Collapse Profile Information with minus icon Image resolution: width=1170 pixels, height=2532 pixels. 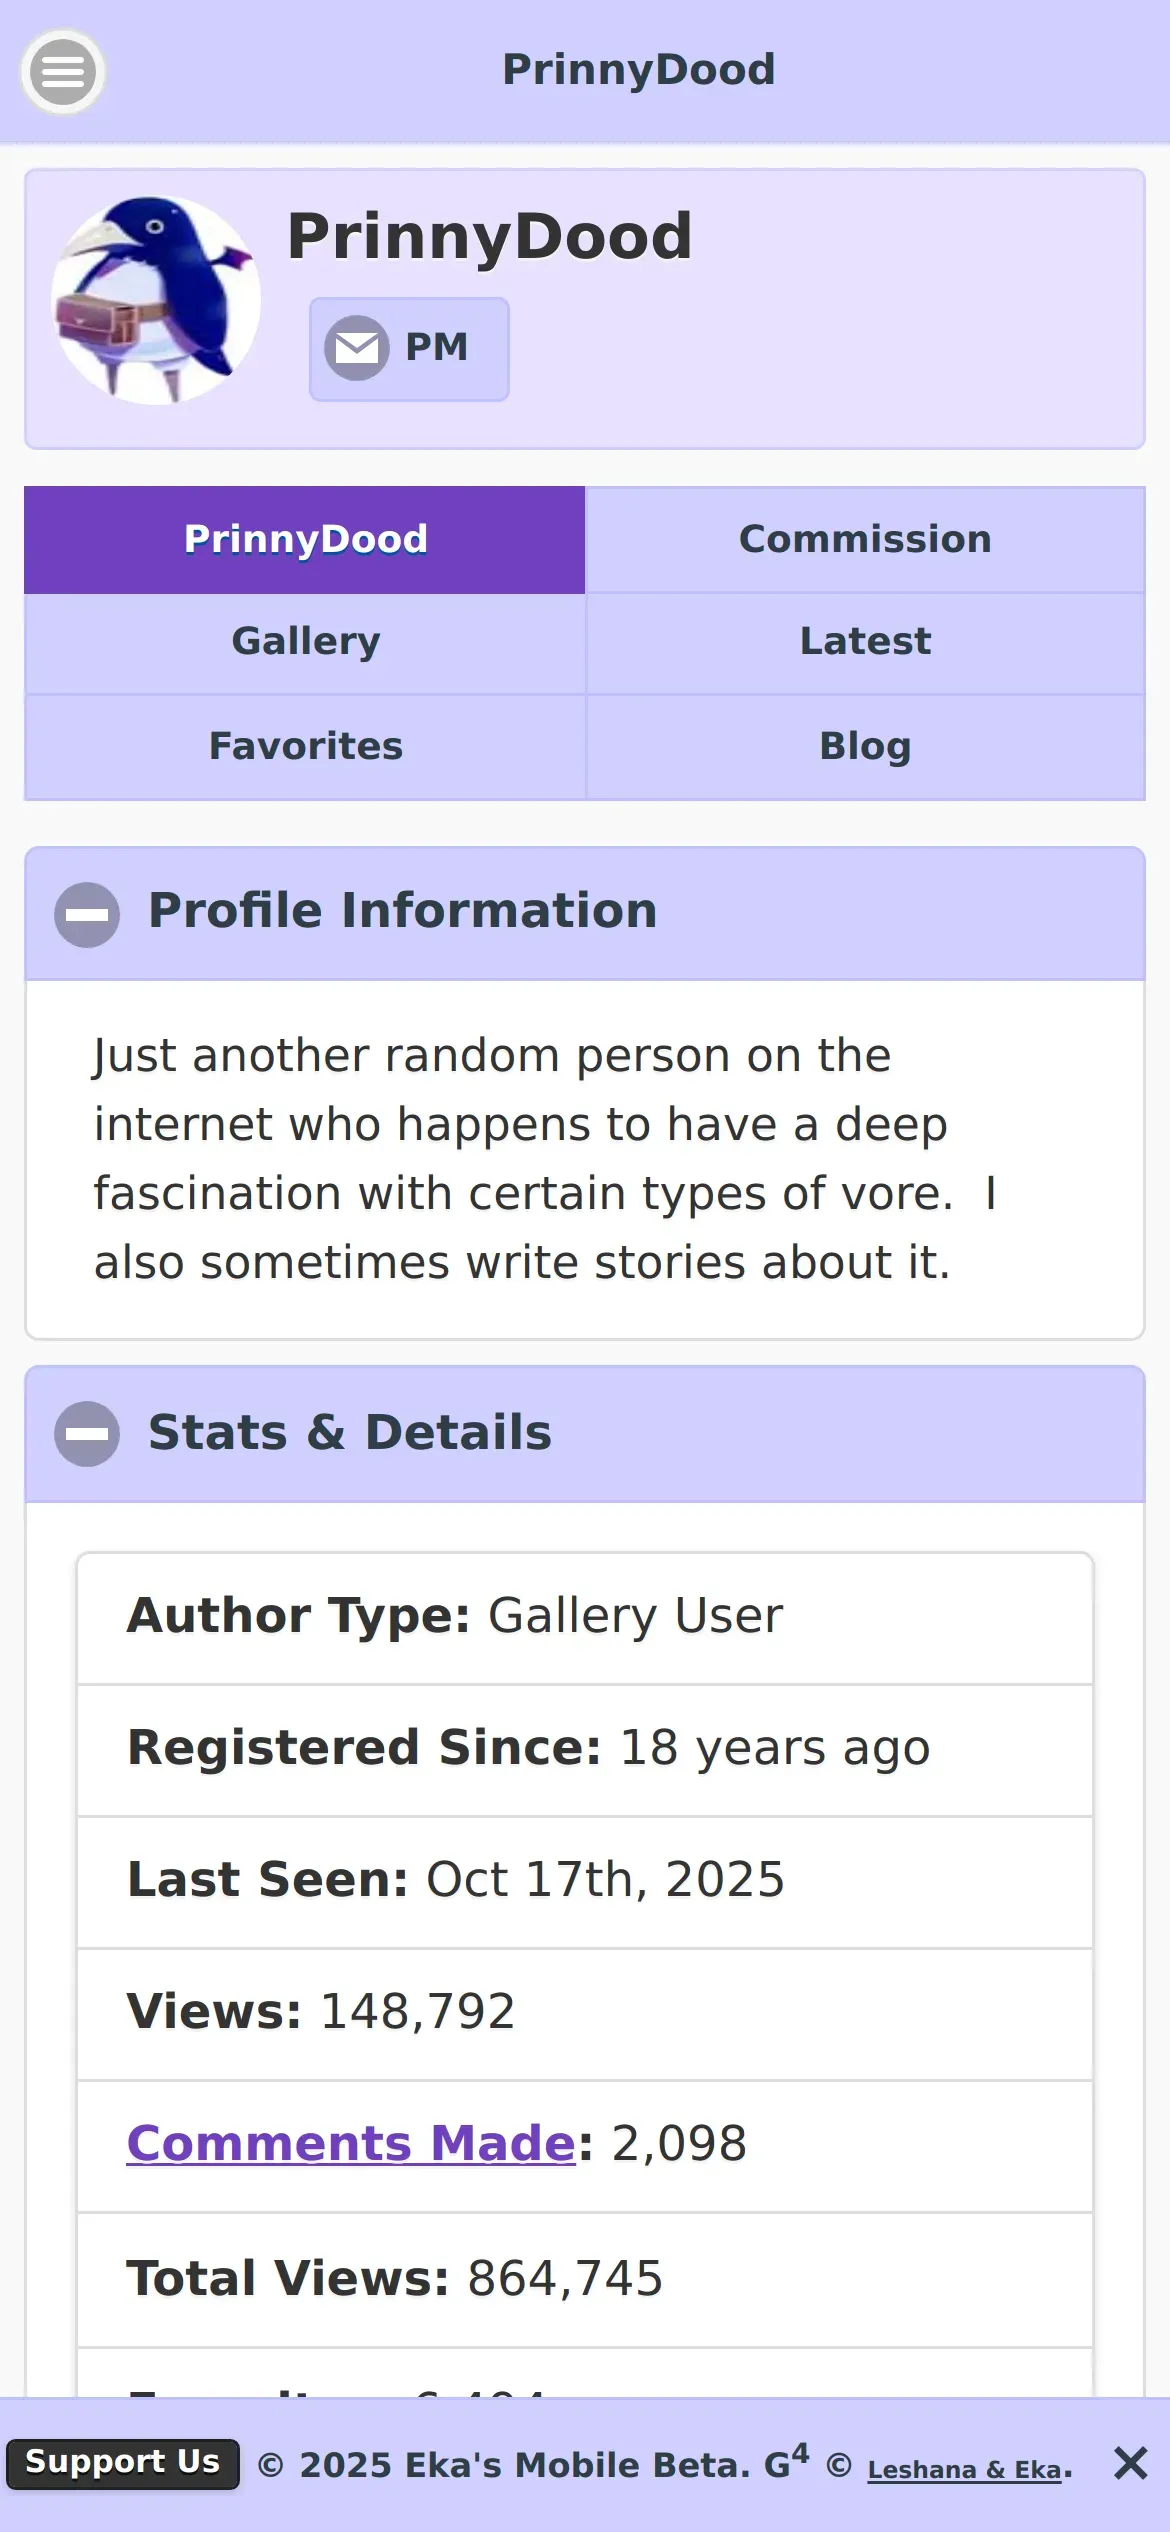pos(87,914)
